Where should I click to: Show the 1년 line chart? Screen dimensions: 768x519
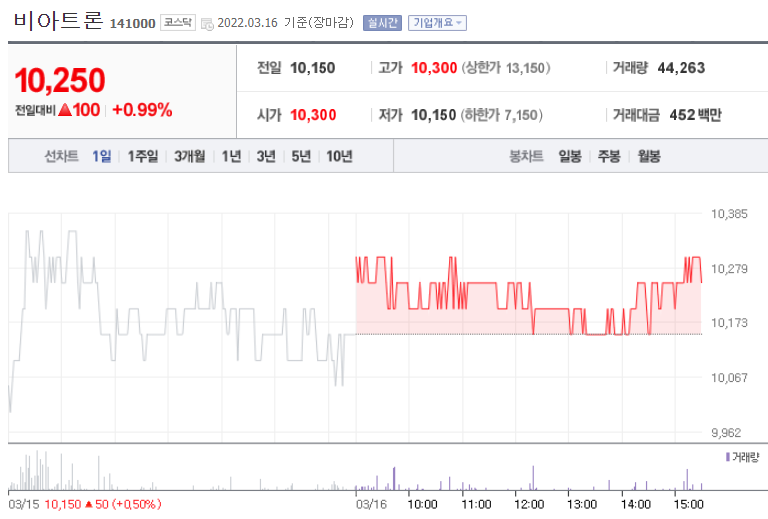point(231,156)
